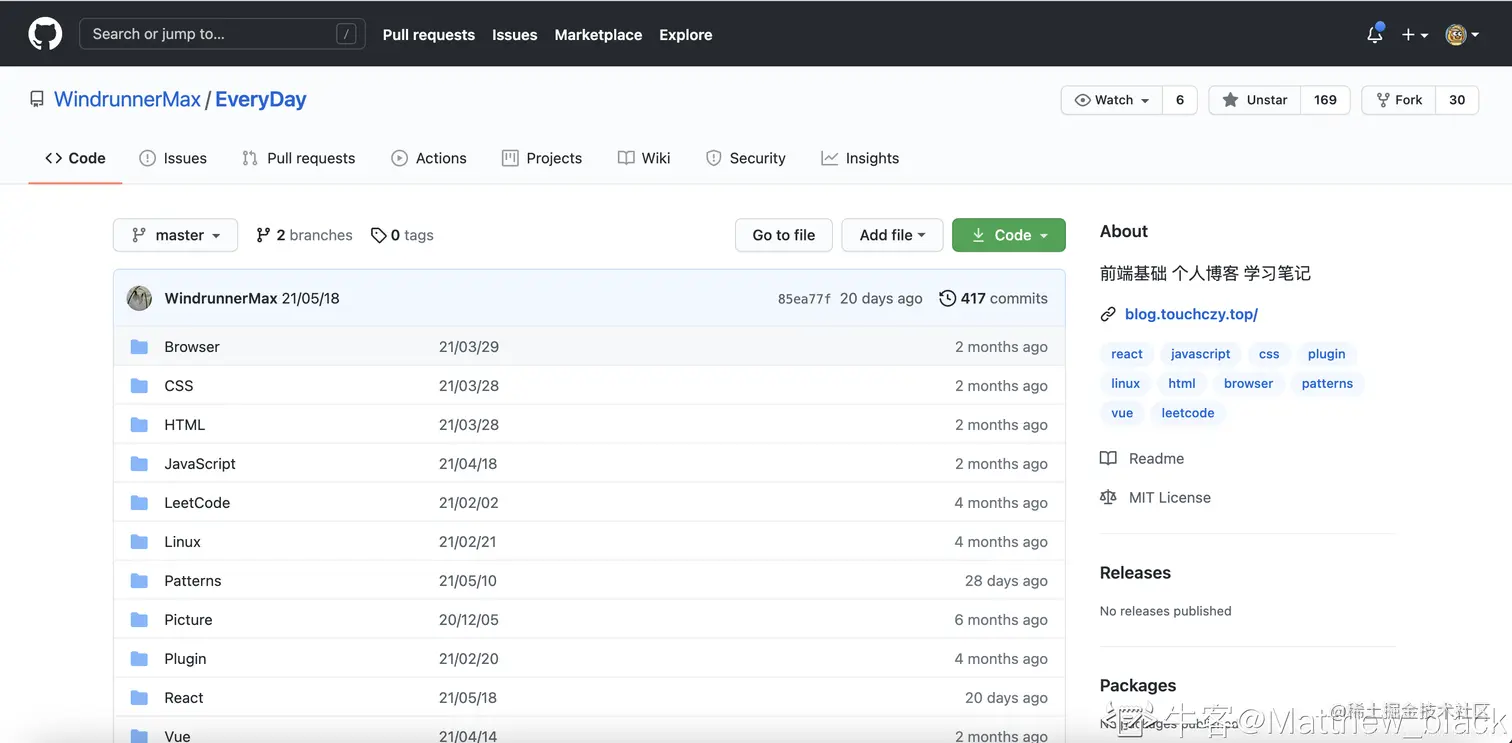Open the repository Pull requests tab

click(299, 158)
